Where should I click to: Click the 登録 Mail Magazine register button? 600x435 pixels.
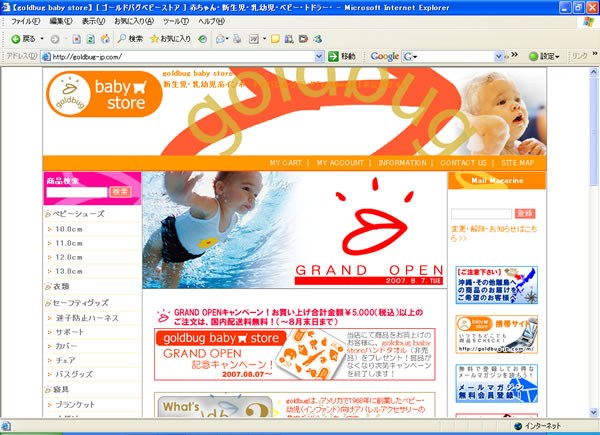click(x=525, y=213)
